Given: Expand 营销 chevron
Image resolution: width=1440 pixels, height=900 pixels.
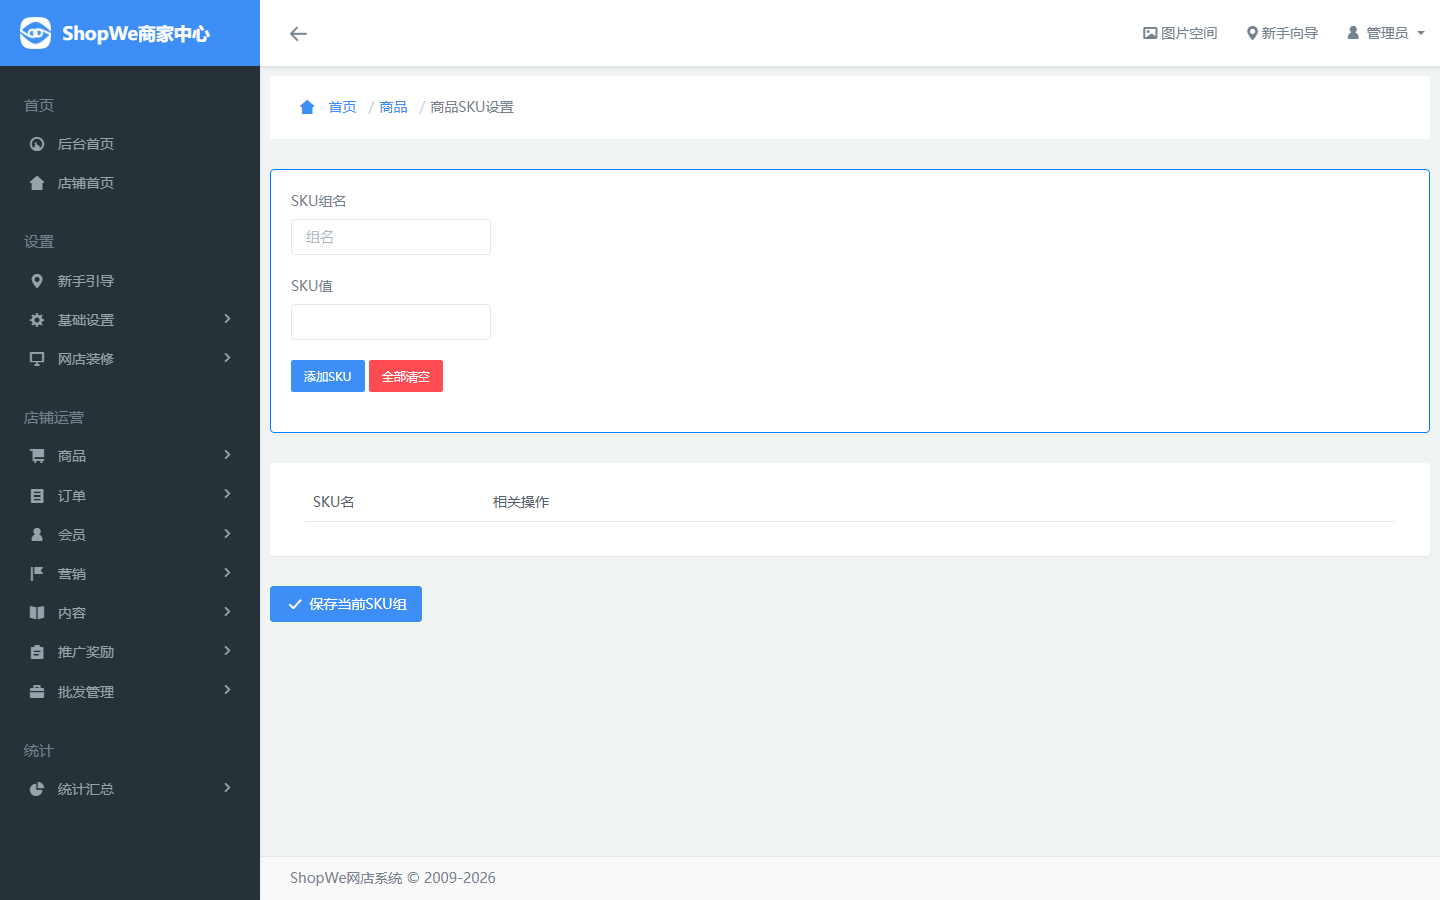Looking at the screenshot, I should tap(228, 573).
